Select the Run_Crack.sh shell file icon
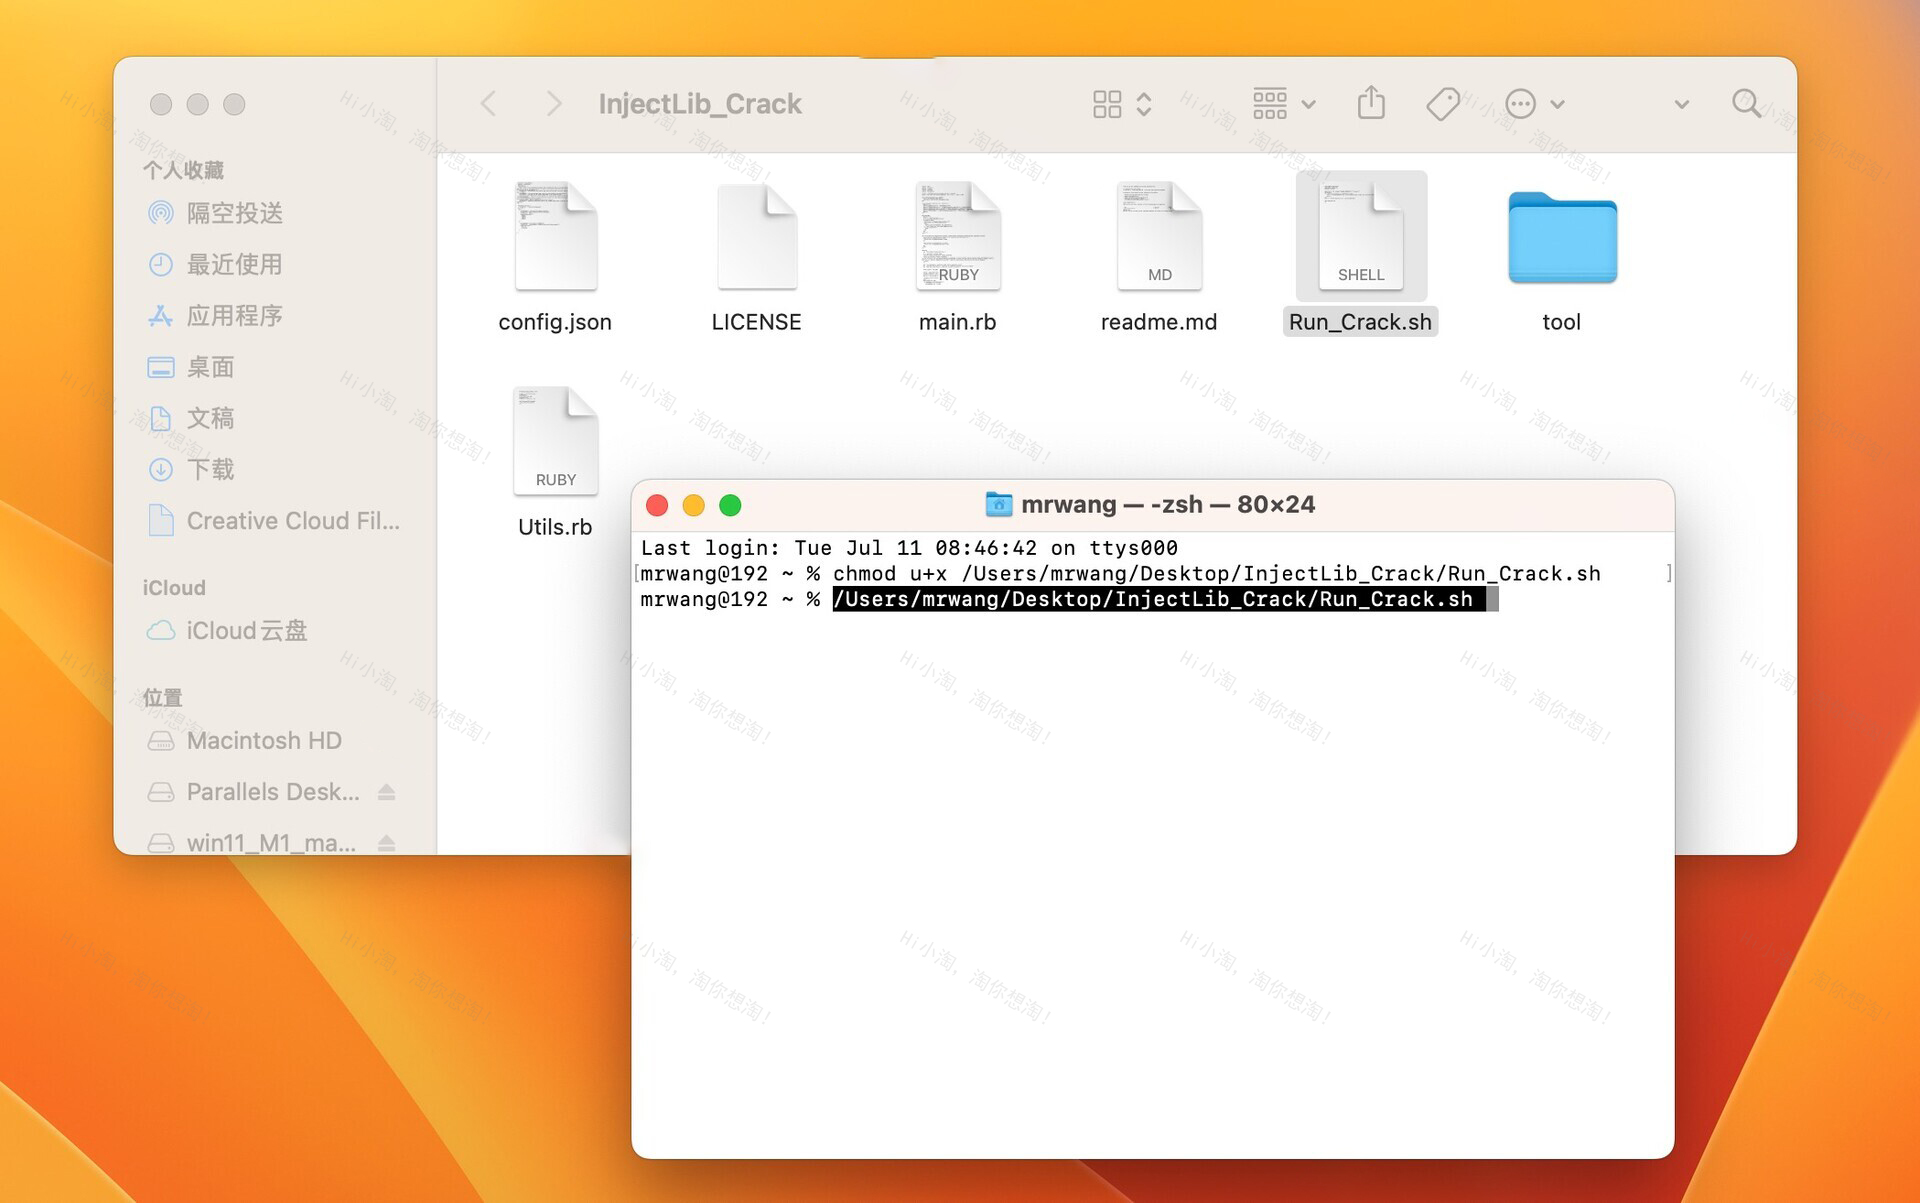This screenshot has width=1920, height=1203. [1361, 236]
